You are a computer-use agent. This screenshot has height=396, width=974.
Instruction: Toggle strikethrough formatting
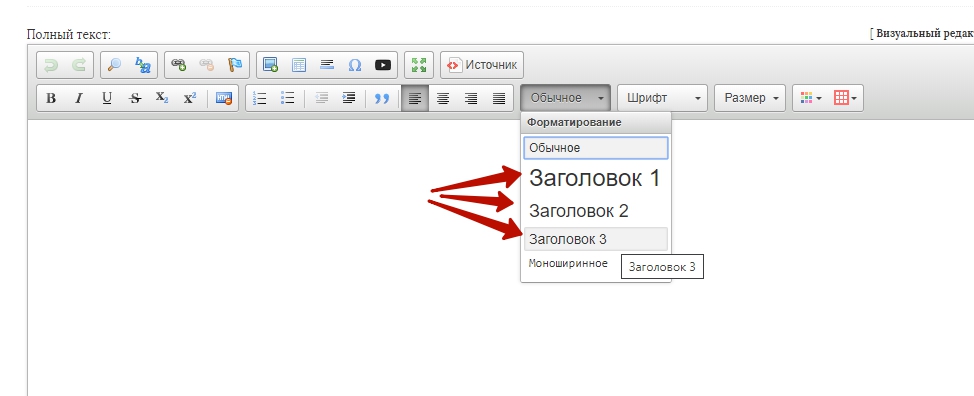pos(135,98)
